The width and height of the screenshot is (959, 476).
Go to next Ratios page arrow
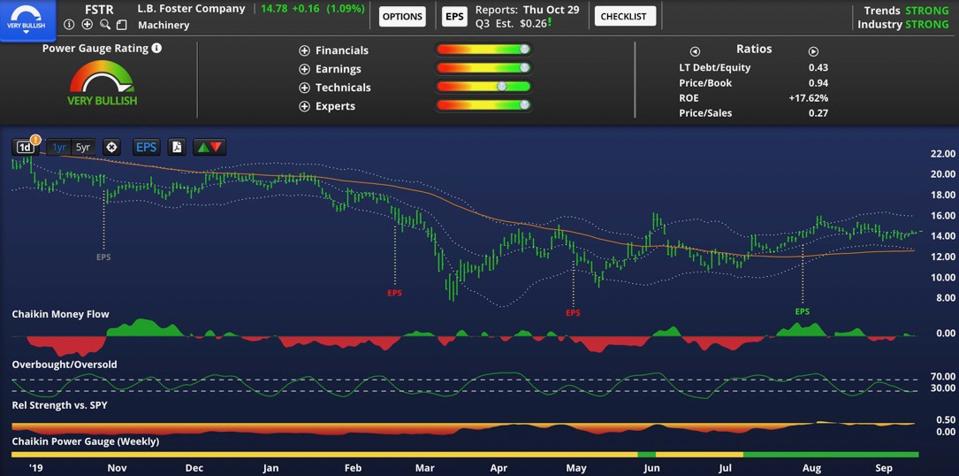pyautogui.click(x=813, y=51)
